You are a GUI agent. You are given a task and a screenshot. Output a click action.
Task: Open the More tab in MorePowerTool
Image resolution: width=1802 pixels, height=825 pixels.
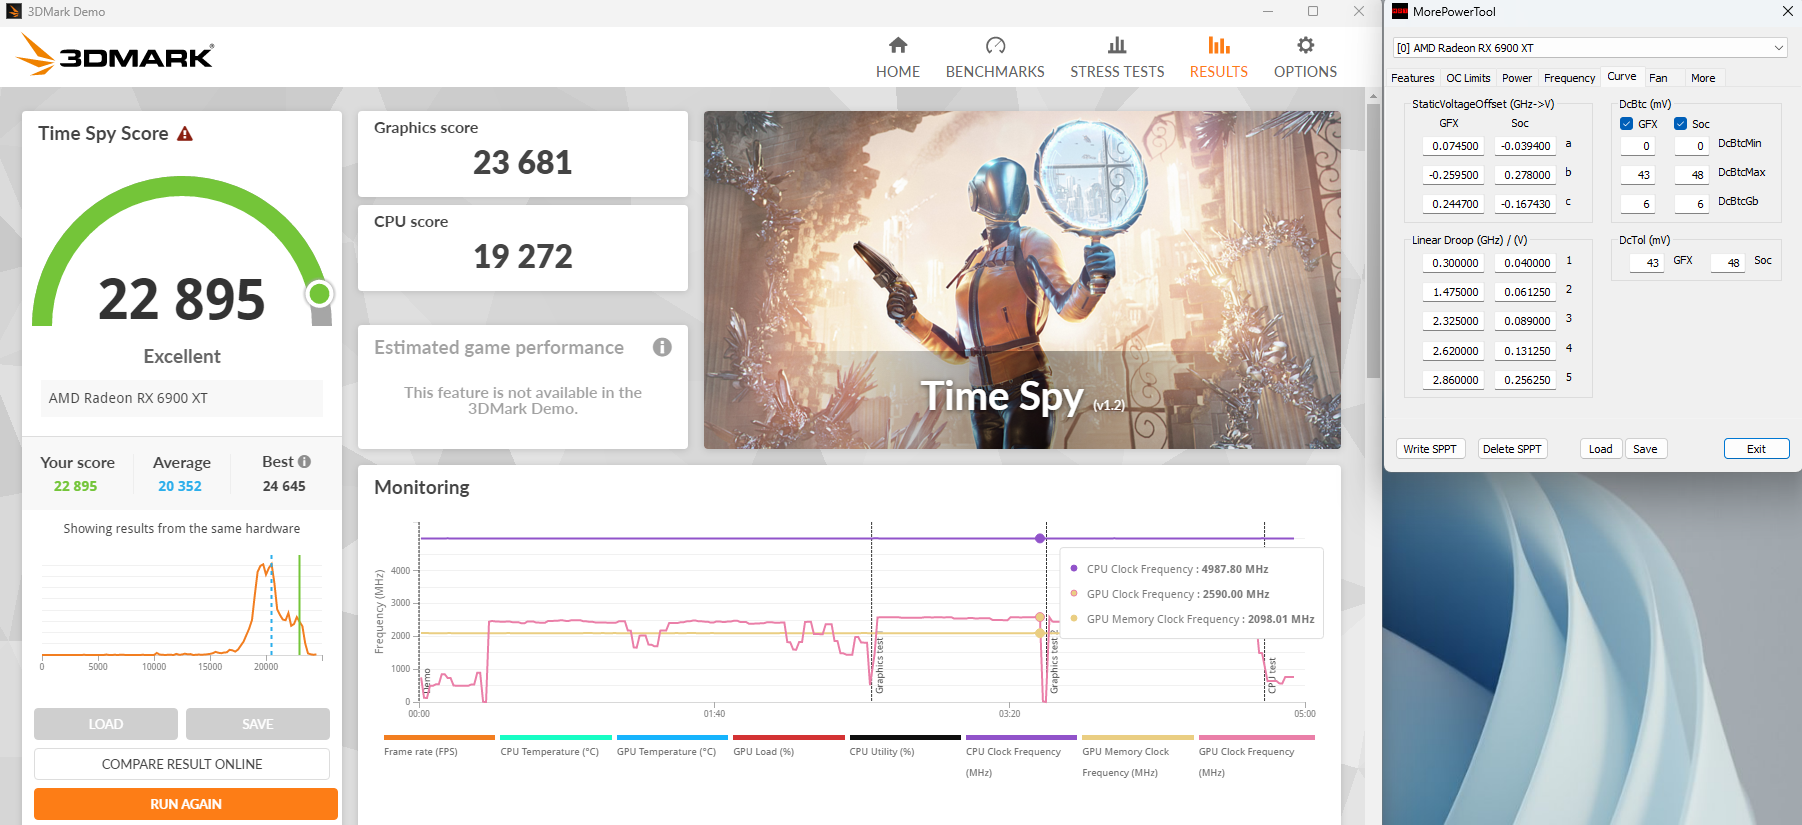tap(1703, 78)
